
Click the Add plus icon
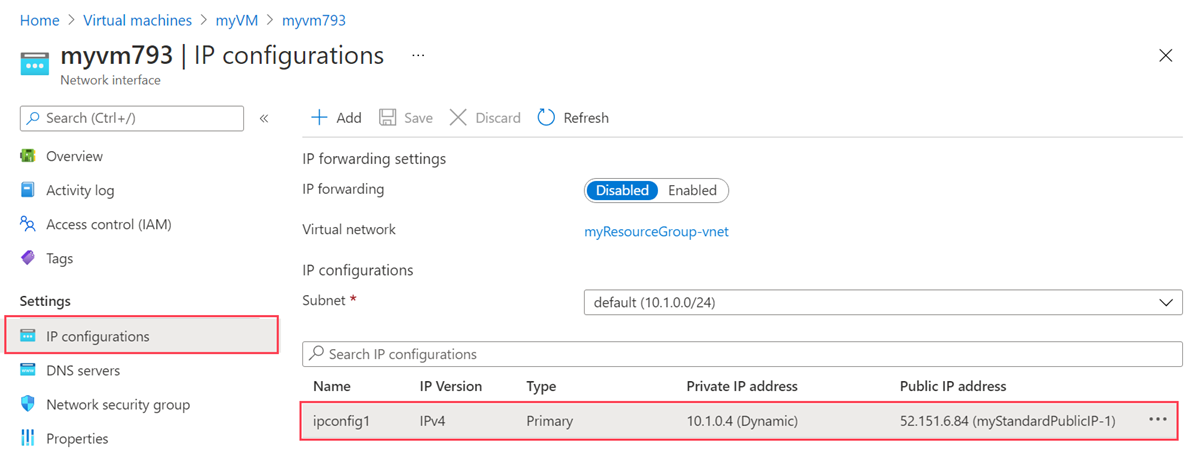(319, 117)
